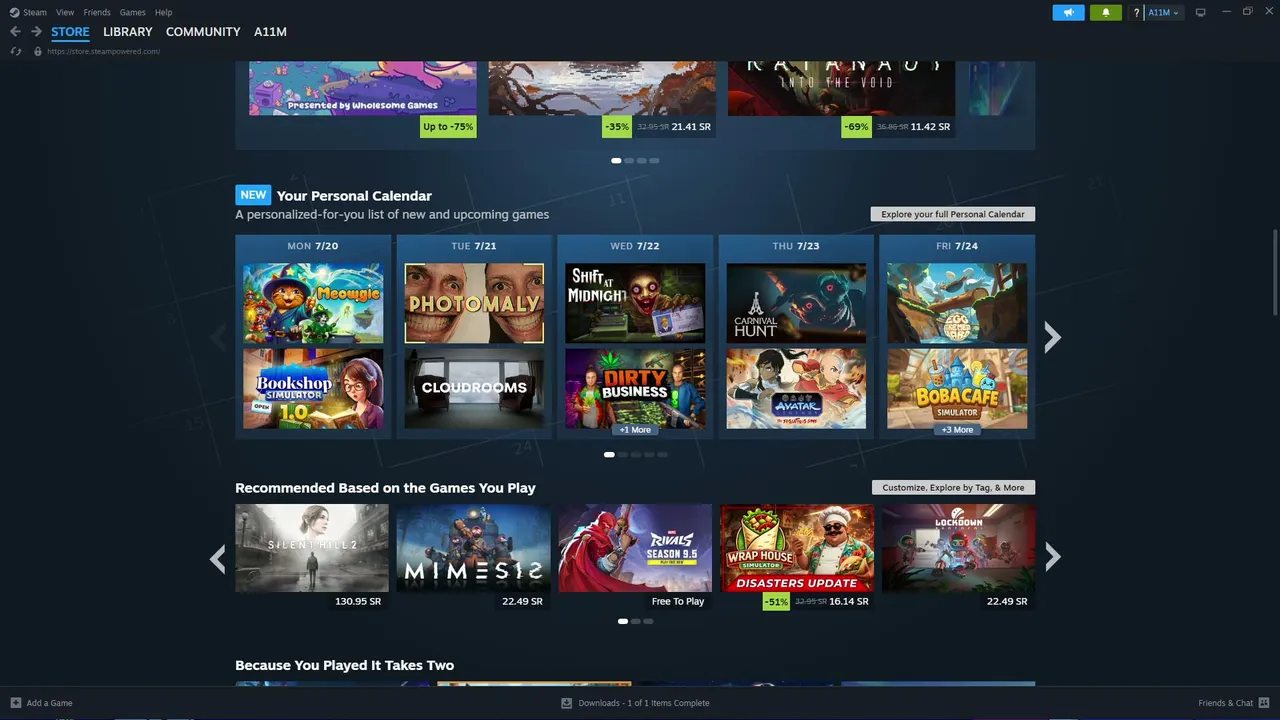Open the Friends menu
The width and height of the screenshot is (1280, 720).
pyautogui.click(x=97, y=12)
